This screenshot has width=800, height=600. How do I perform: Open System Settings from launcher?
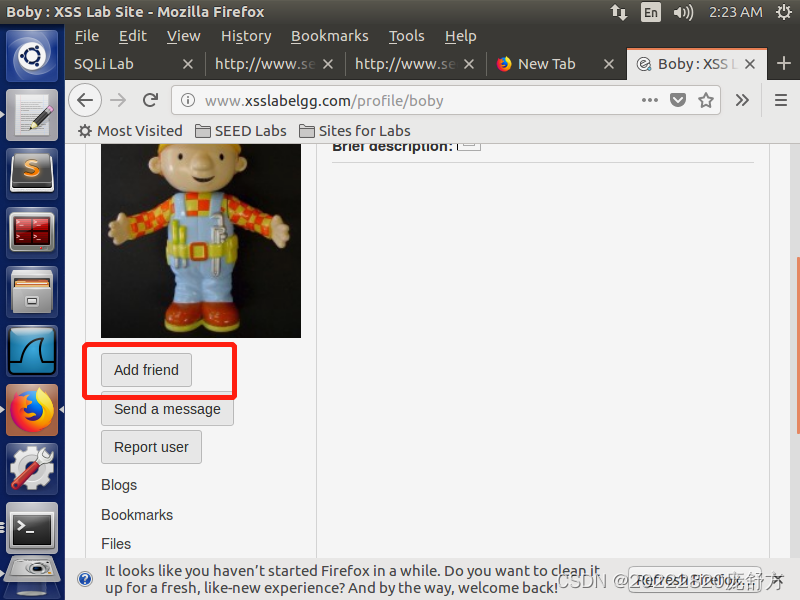pyautogui.click(x=32, y=469)
